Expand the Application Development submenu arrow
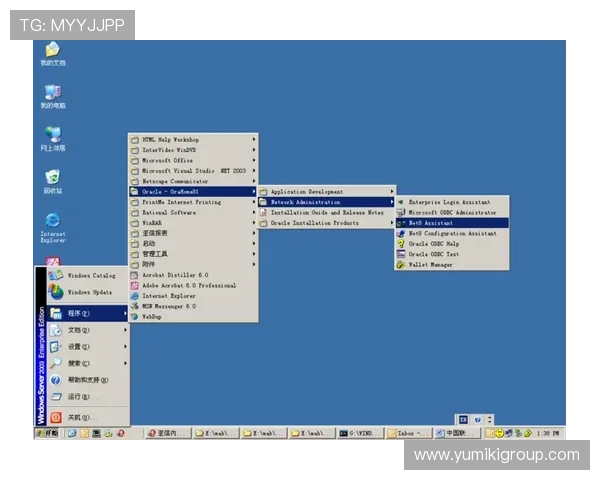600x480 pixels. [391, 191]
